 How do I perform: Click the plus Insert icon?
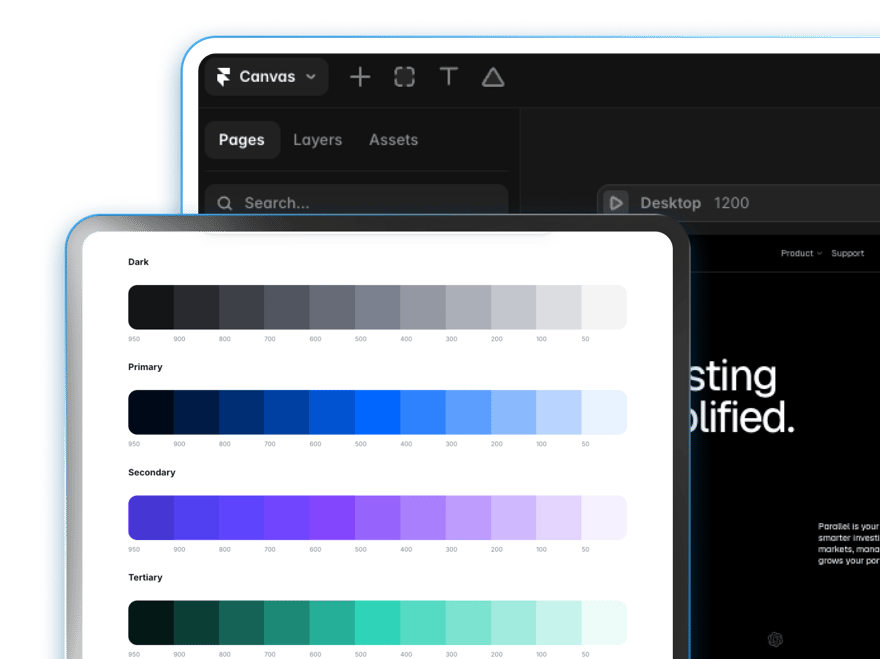(x=360, y=77)
